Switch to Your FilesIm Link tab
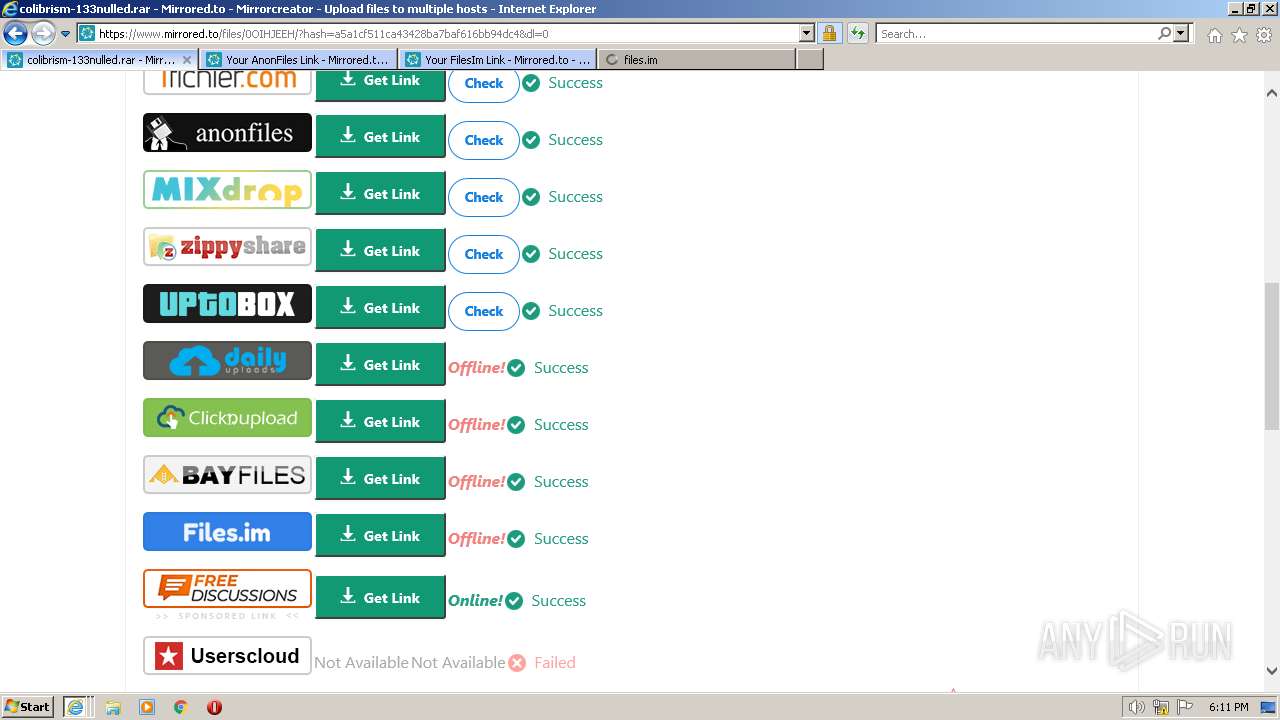The height and width of the screenshot is (720, 1280). (497, 60)
